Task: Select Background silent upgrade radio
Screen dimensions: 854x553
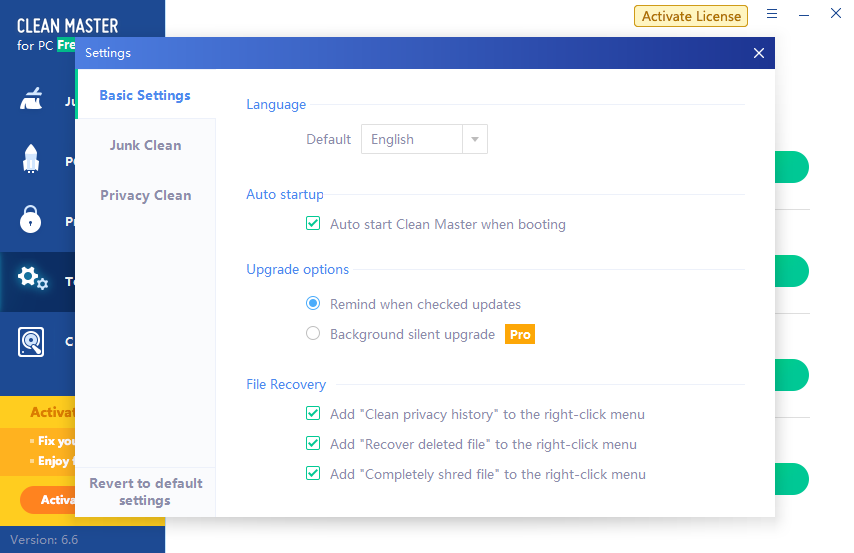Action: [x=313, y=333]
